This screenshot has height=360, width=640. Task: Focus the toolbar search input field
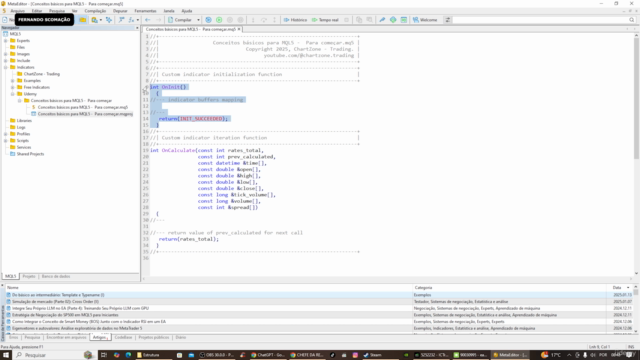pyautogui.click(x=540, y=20)
